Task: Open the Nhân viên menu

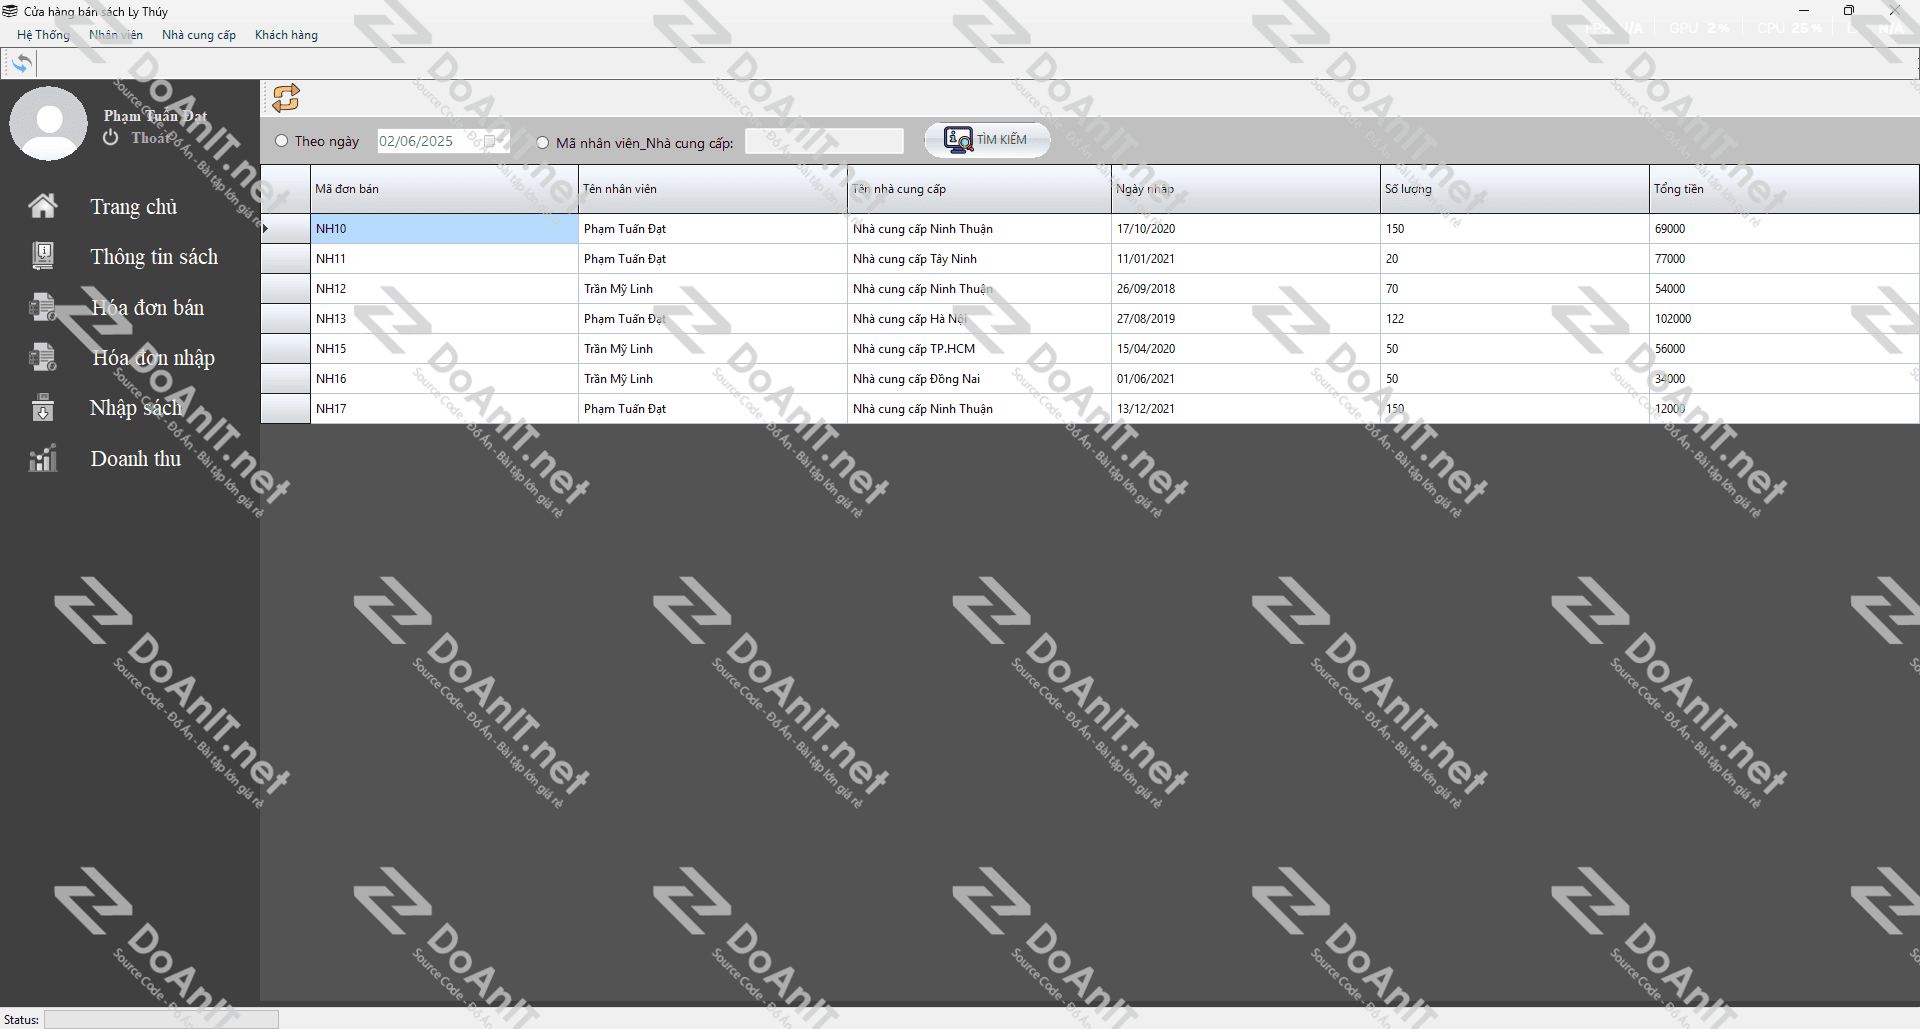Action: pos(116,35)
